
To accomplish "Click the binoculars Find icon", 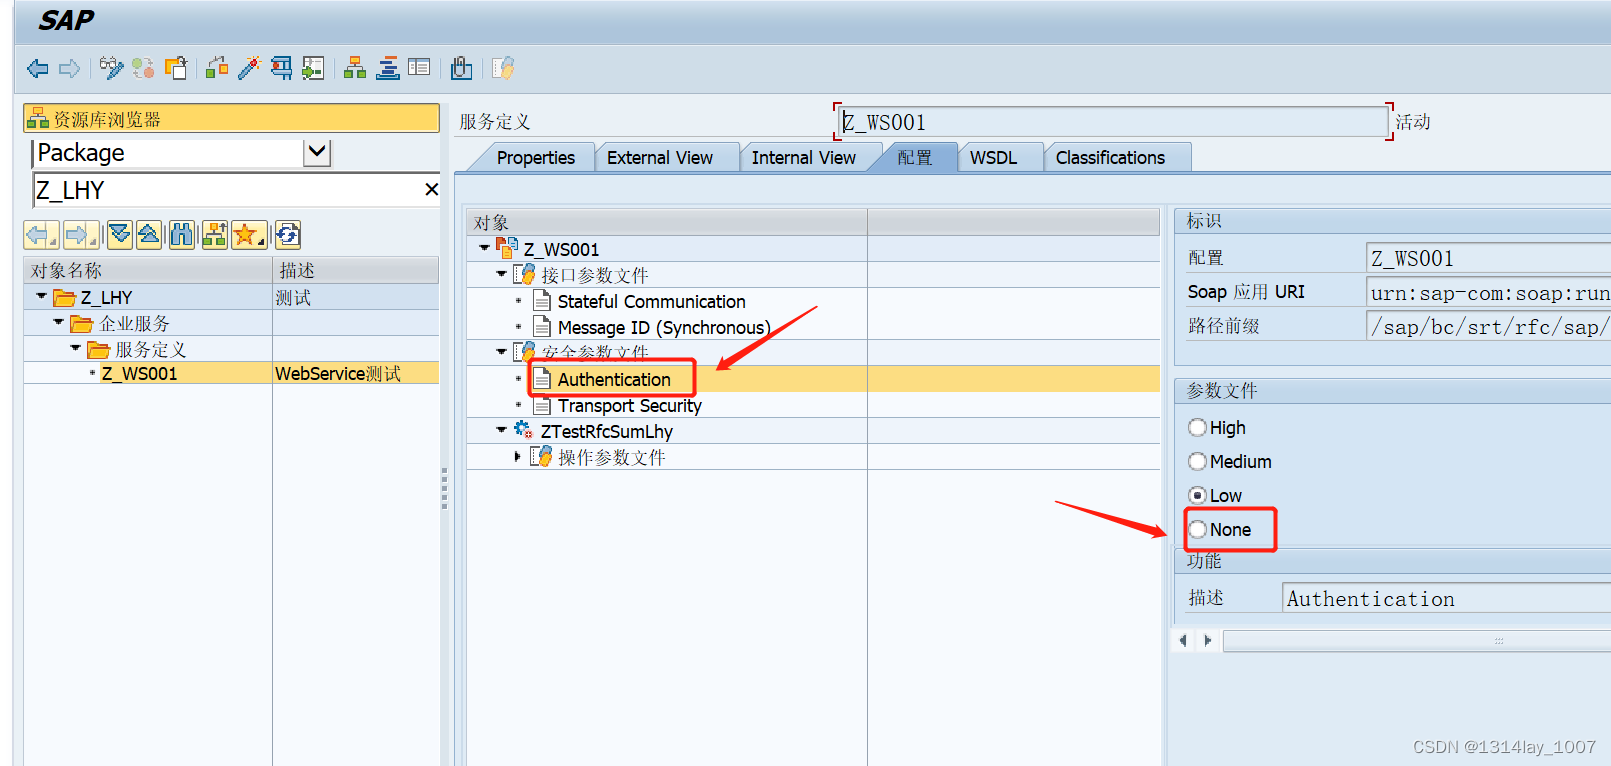I will pos(182,235).
